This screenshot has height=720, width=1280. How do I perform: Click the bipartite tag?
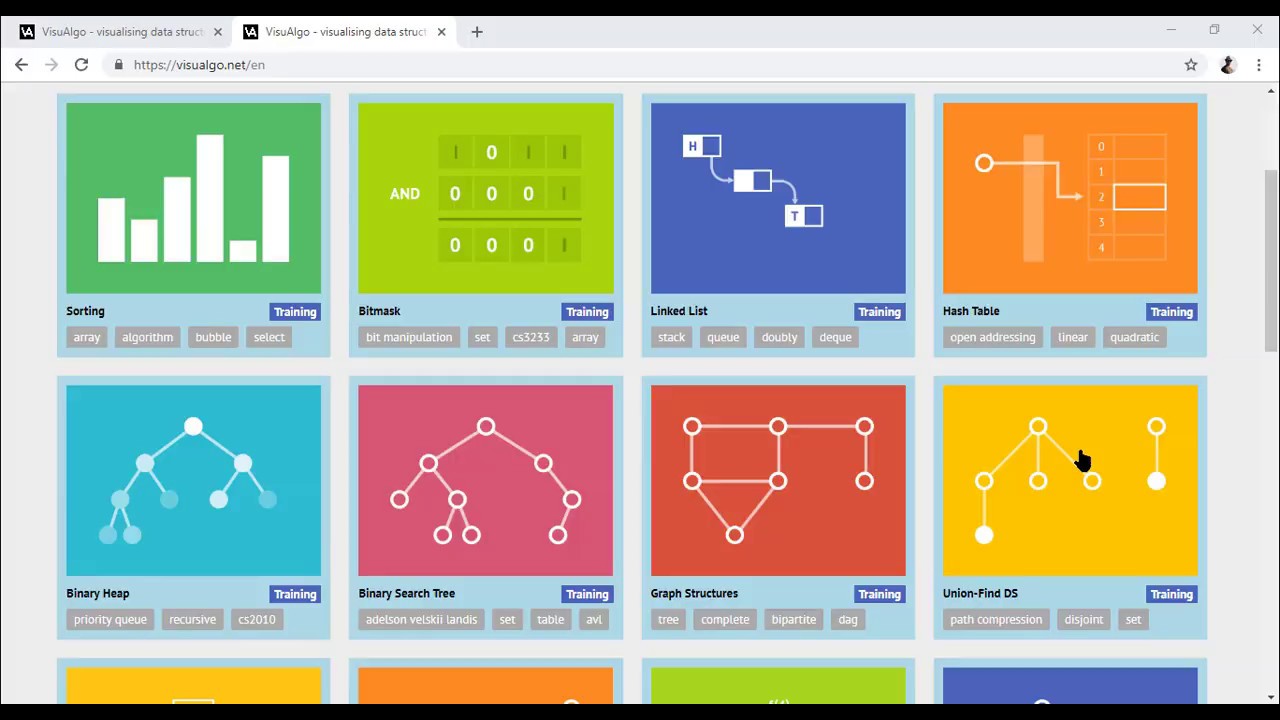[x=794, y=619]
